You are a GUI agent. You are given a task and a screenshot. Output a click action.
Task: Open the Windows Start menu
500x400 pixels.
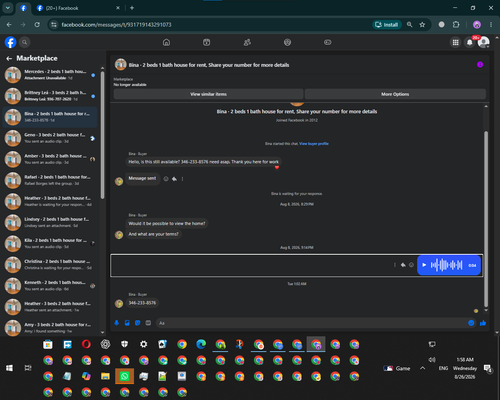click(x=9, y=368)
